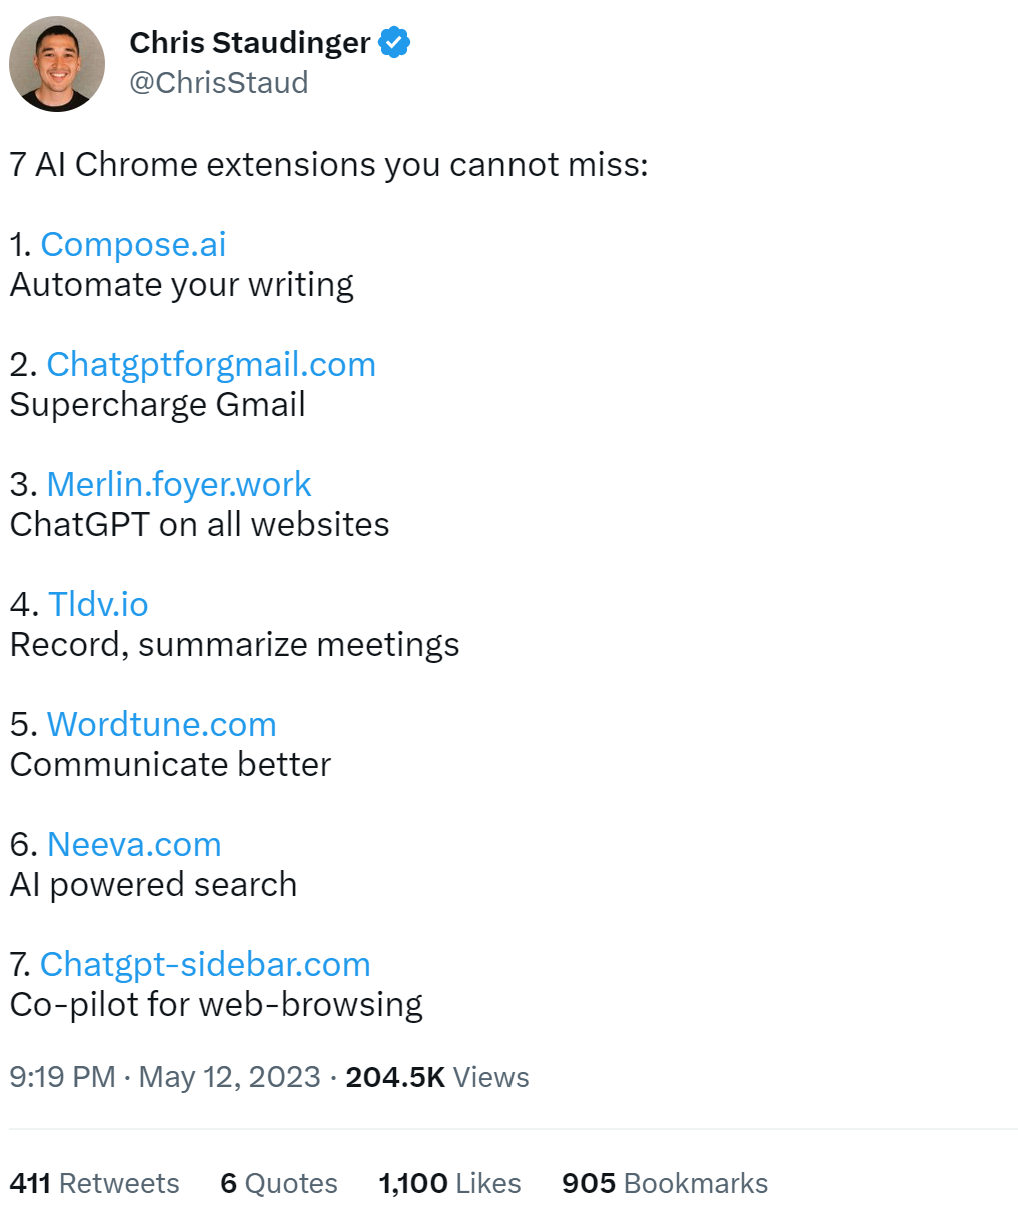Viewport: 1018px width, 1228px height.
Task: Visit the Neeva.com link
Action: click(134, 845)
